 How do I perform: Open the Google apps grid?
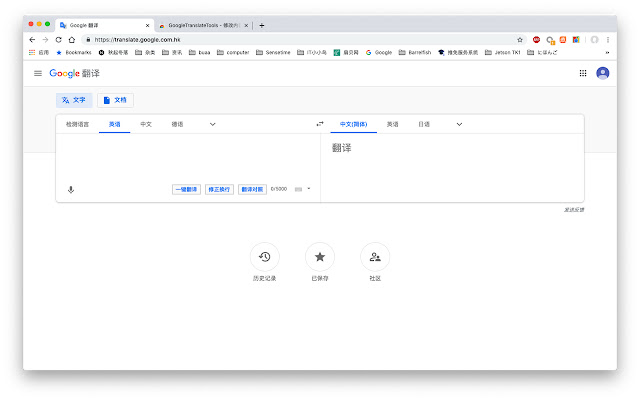583,73
